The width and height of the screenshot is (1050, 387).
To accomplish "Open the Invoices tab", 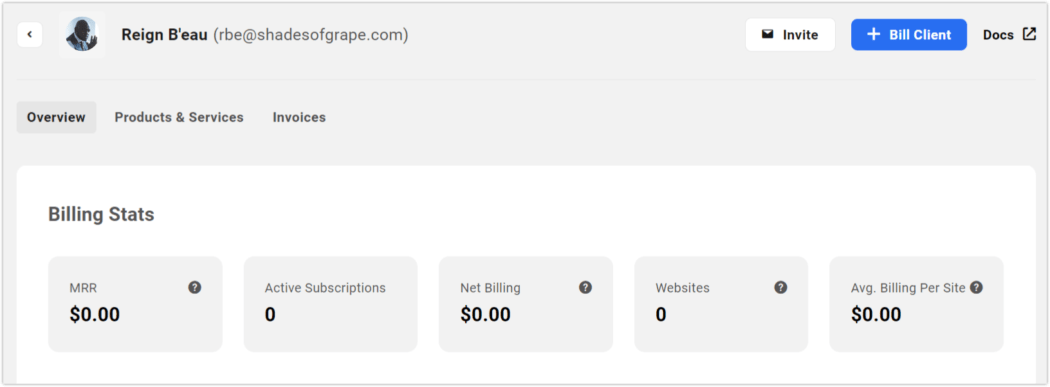I will tap(299, 117).
